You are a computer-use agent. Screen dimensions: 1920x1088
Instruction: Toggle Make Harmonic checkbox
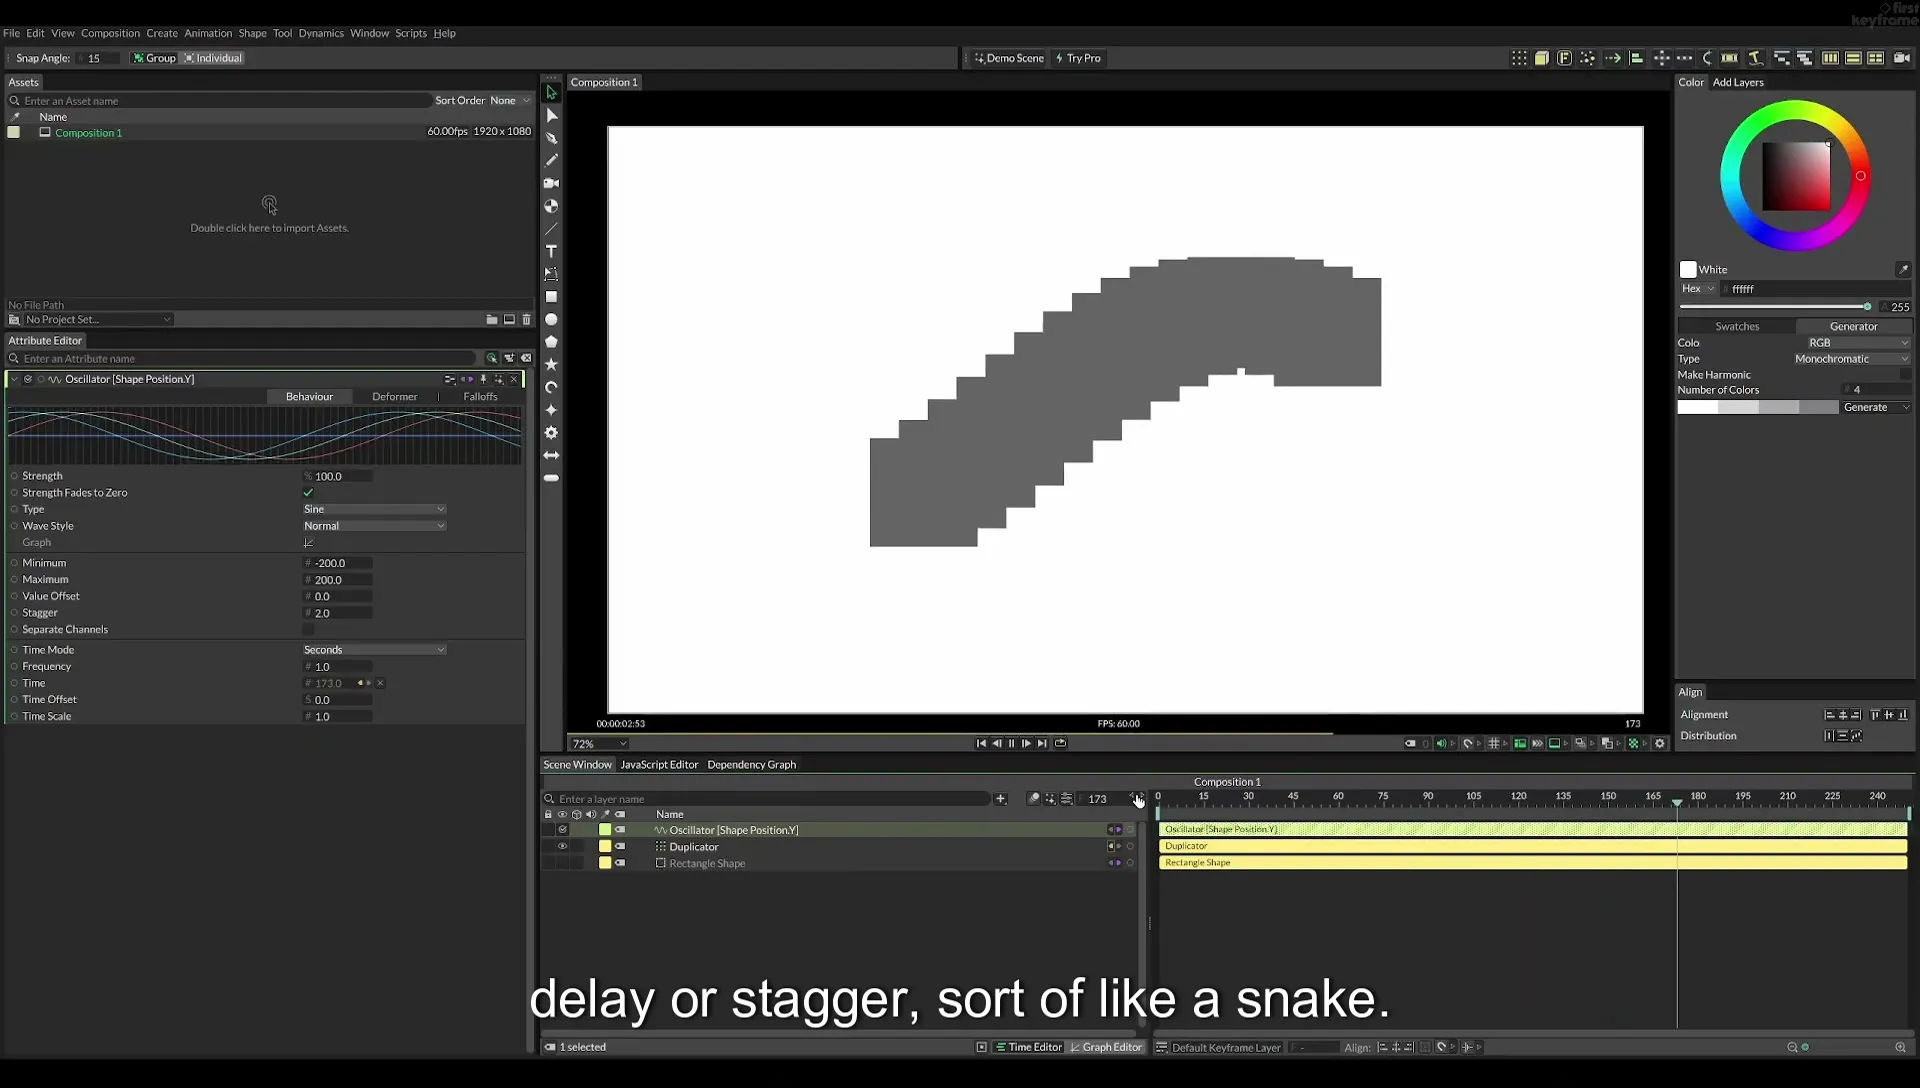click(x=1905, y=374)
